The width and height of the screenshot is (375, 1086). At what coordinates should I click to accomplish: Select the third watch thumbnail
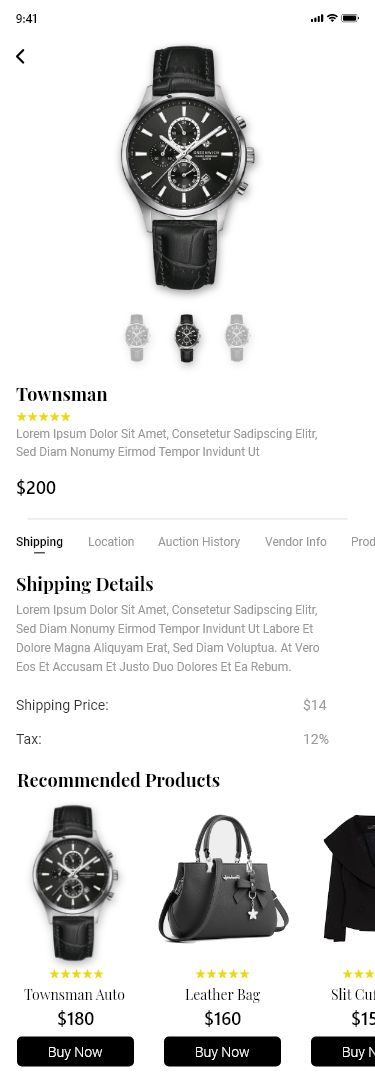point(237,337)
